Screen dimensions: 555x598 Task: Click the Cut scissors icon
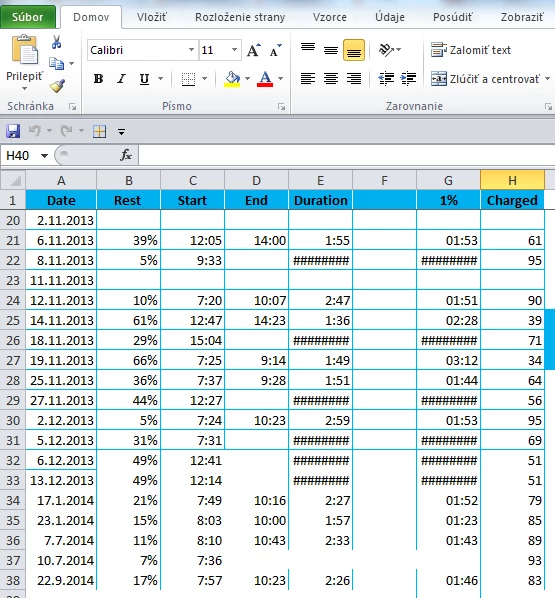(x=56, y=42)
